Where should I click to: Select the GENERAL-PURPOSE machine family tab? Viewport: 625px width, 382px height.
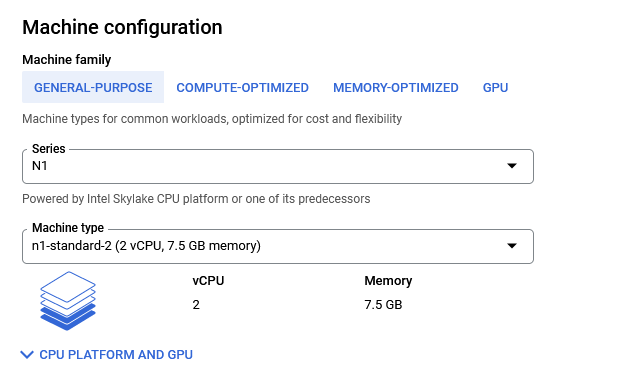[93, 87]
